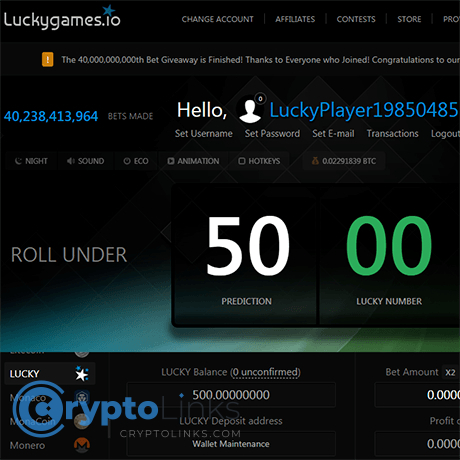
Task: Toggle ECO mode
Action: pos(136,161)
